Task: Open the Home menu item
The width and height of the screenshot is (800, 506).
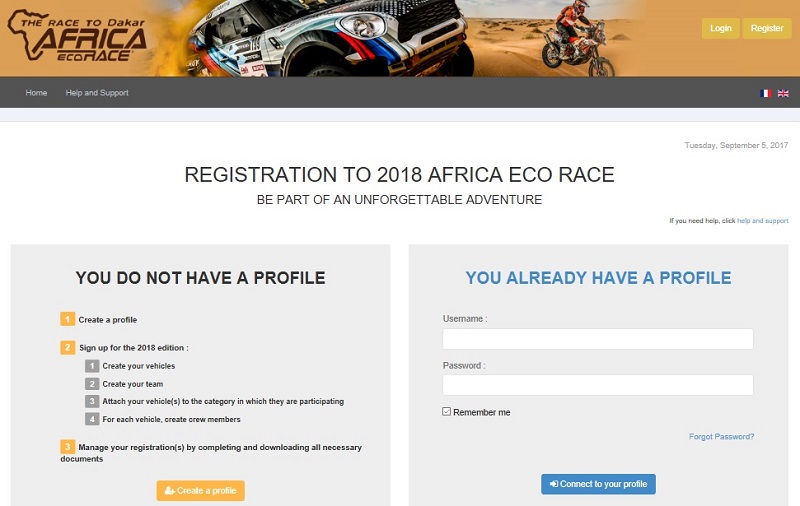Action: 36,93
